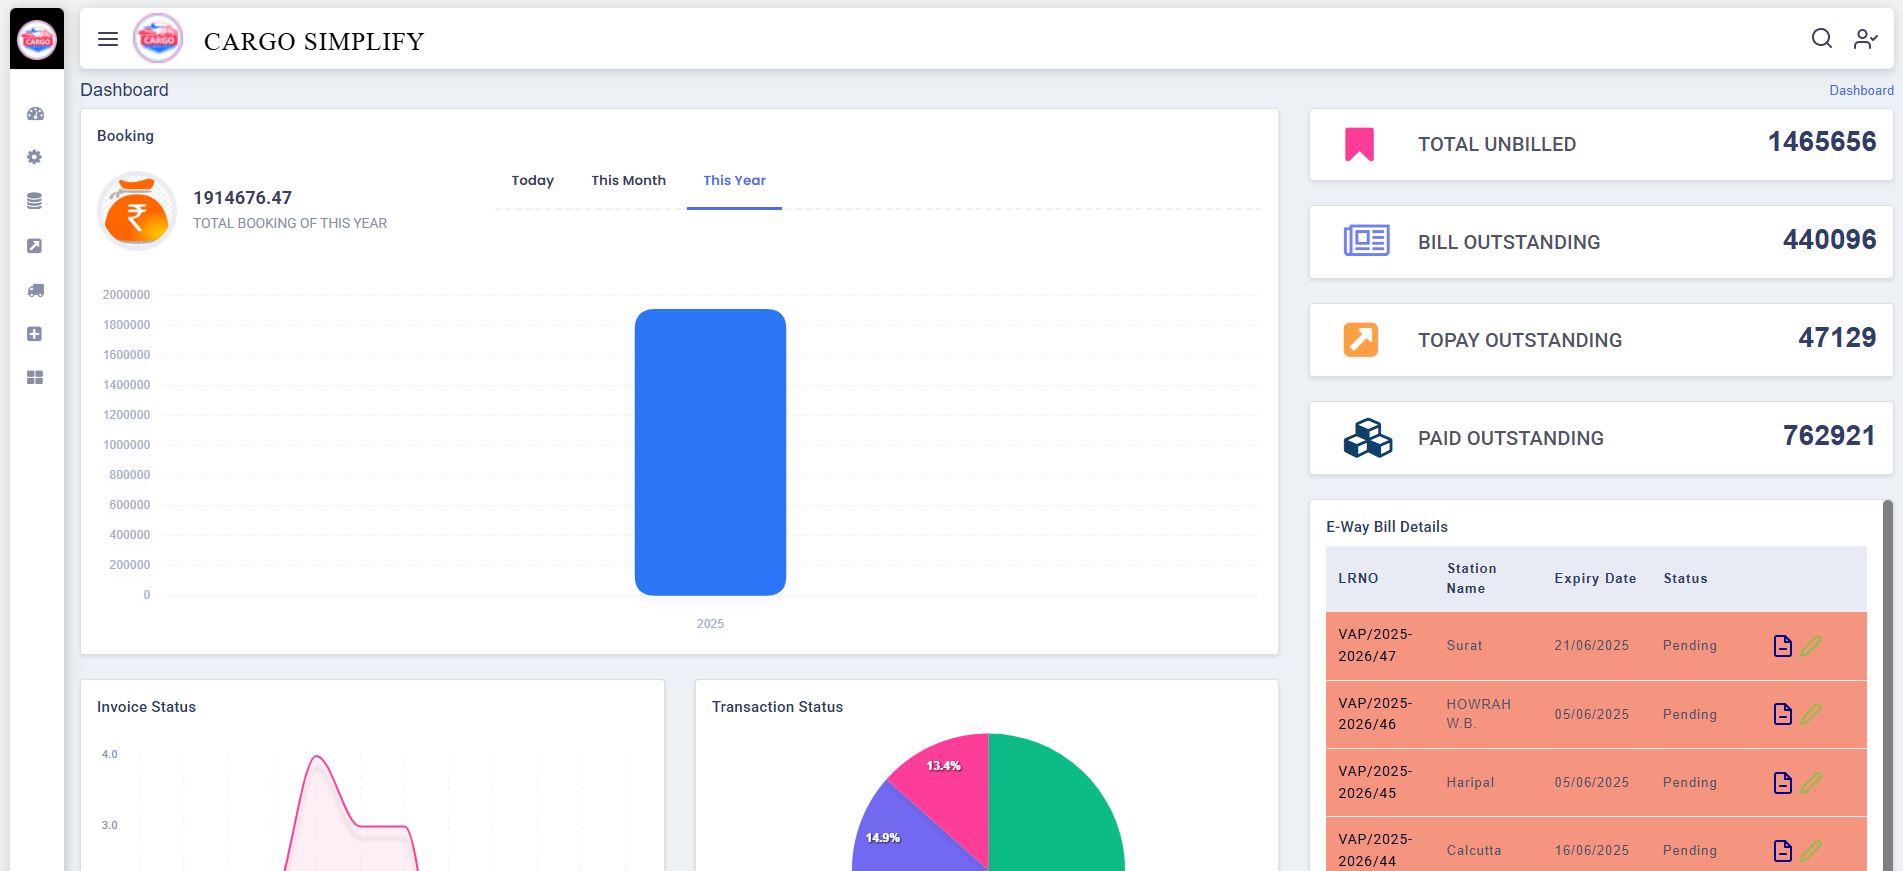Click the plus-square sidebar icon
Viewport: 1903px width, 871px height.
coord(35,334)
